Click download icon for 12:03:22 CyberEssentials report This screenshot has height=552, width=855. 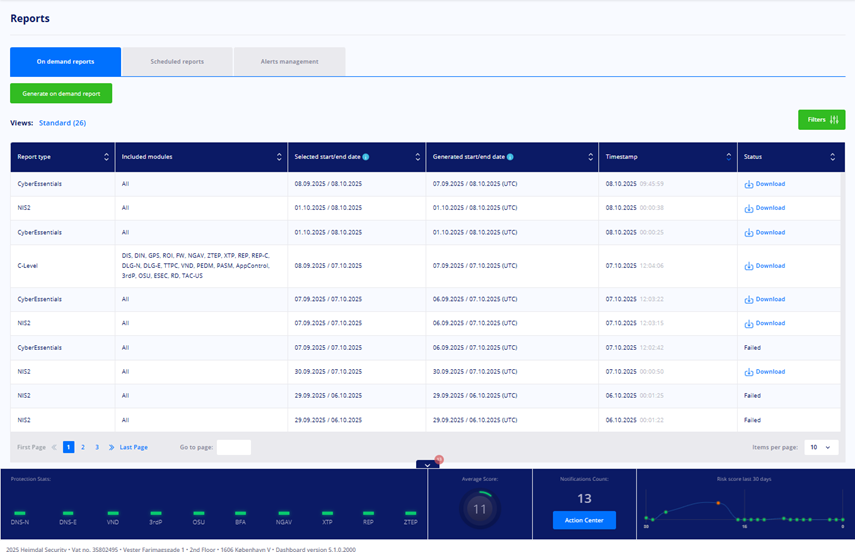pyautogui.click(x=749, y=299)
